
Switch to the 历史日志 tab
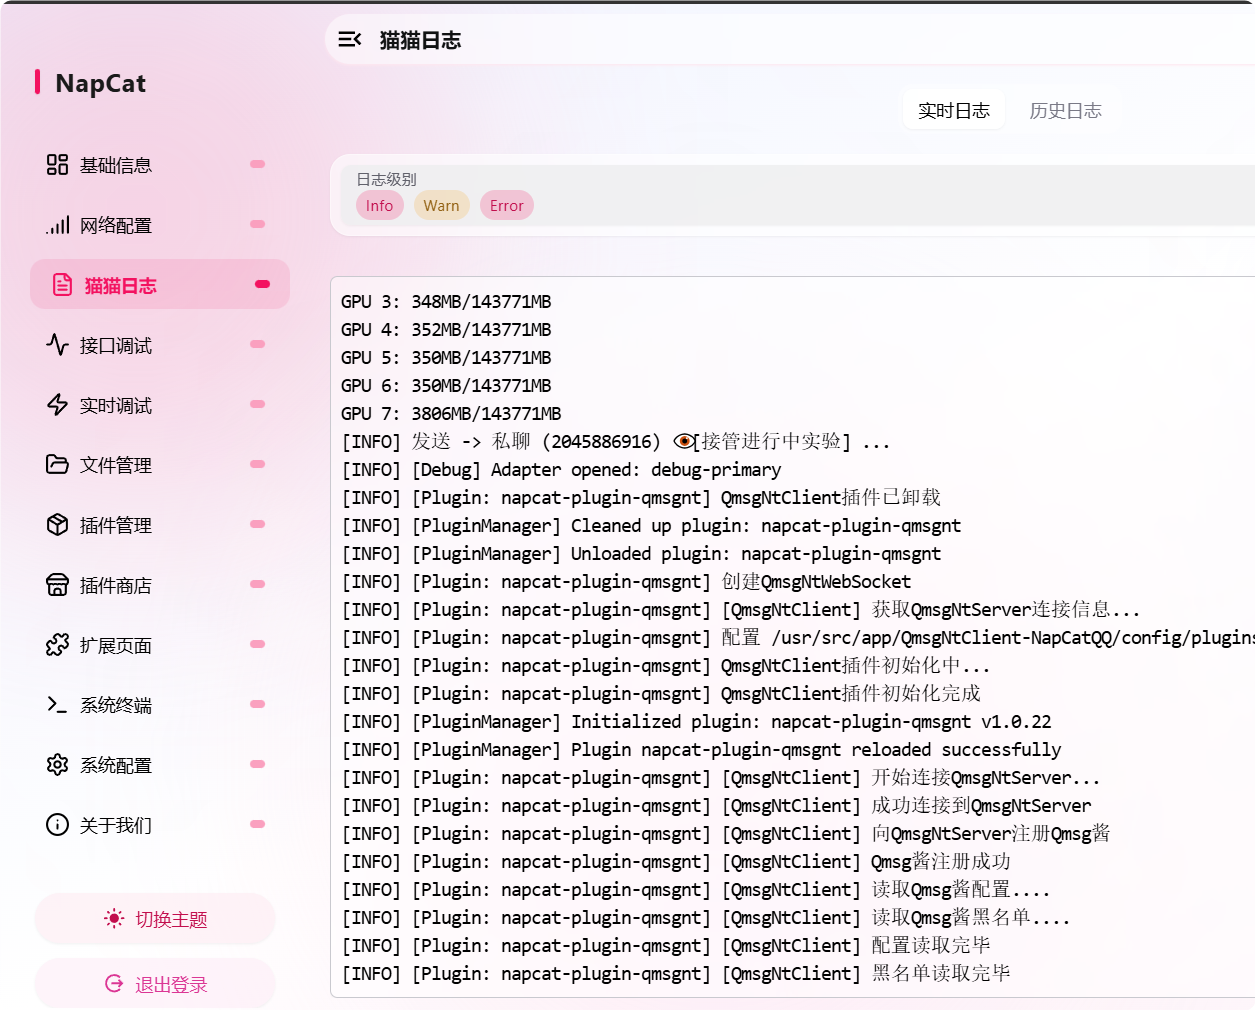tap(1065, 111)
